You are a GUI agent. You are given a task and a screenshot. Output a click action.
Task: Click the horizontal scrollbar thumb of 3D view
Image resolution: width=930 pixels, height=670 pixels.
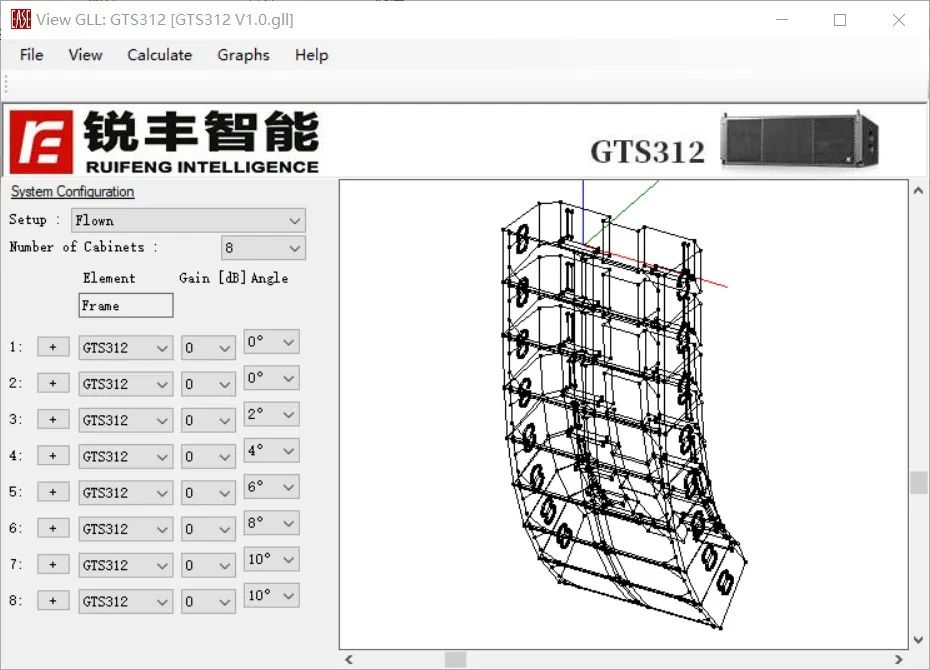(x=456, y=659)
